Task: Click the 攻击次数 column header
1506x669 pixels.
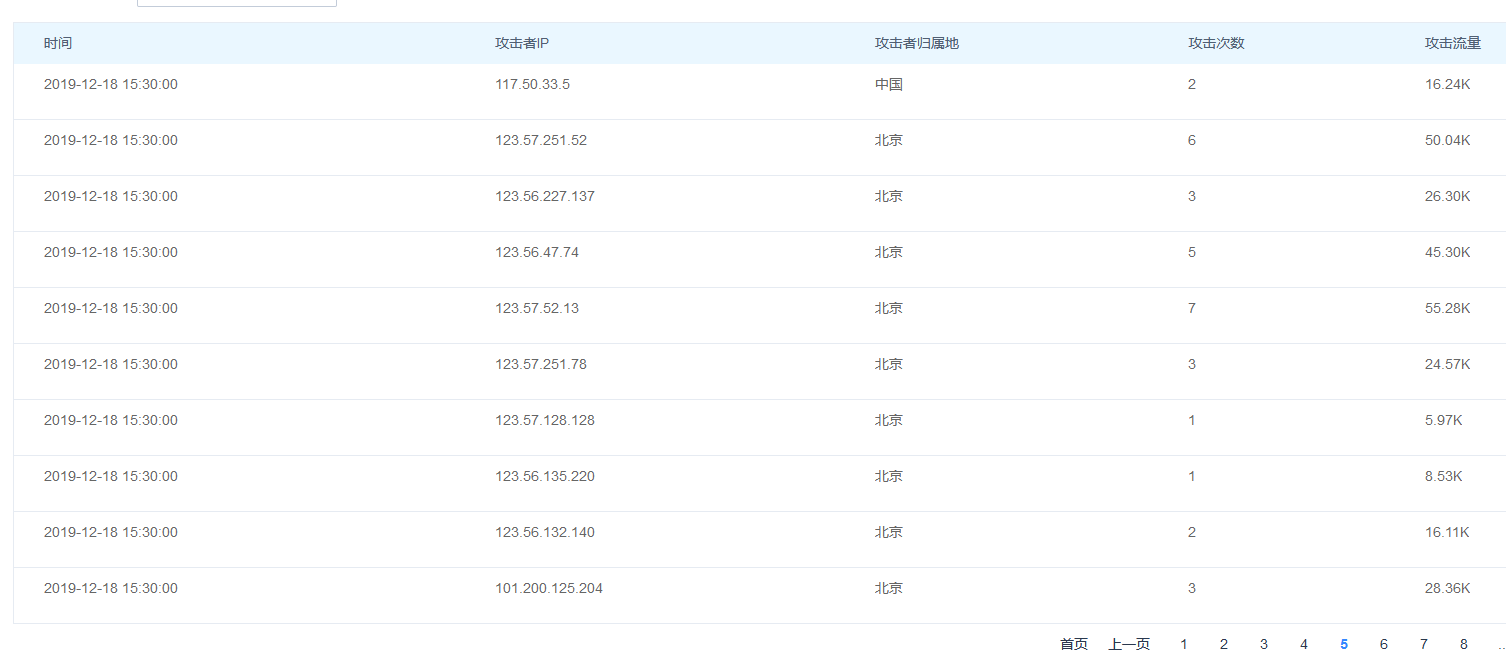Action: [x=1216, y=43]
